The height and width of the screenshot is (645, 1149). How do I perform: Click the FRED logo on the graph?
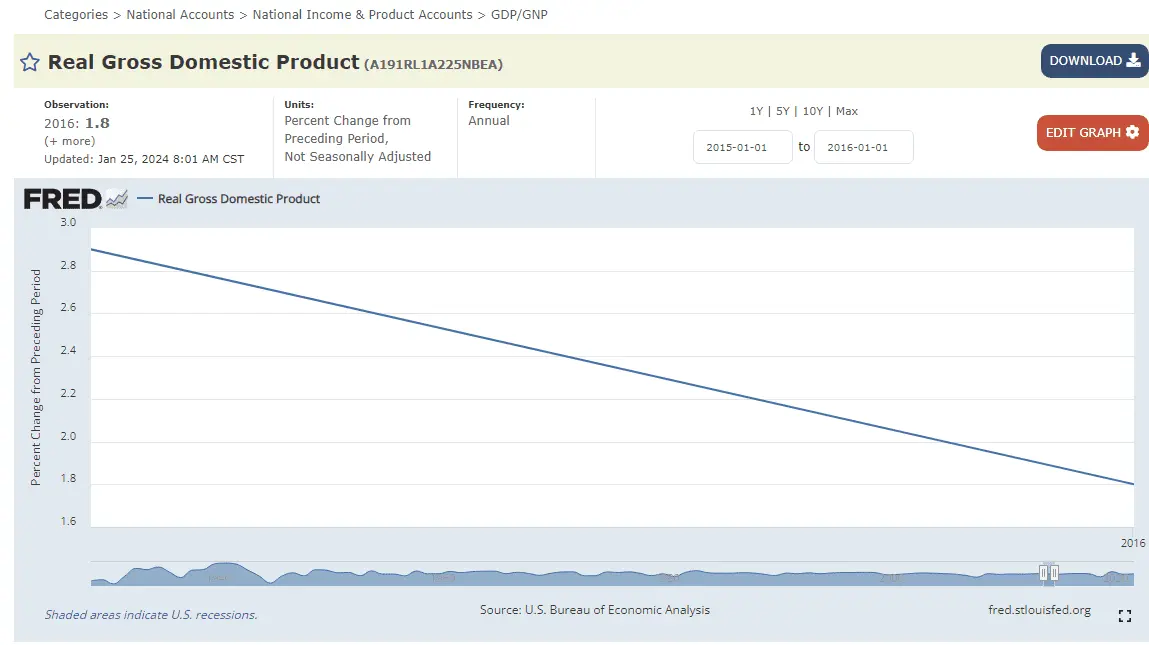(62, 199)
